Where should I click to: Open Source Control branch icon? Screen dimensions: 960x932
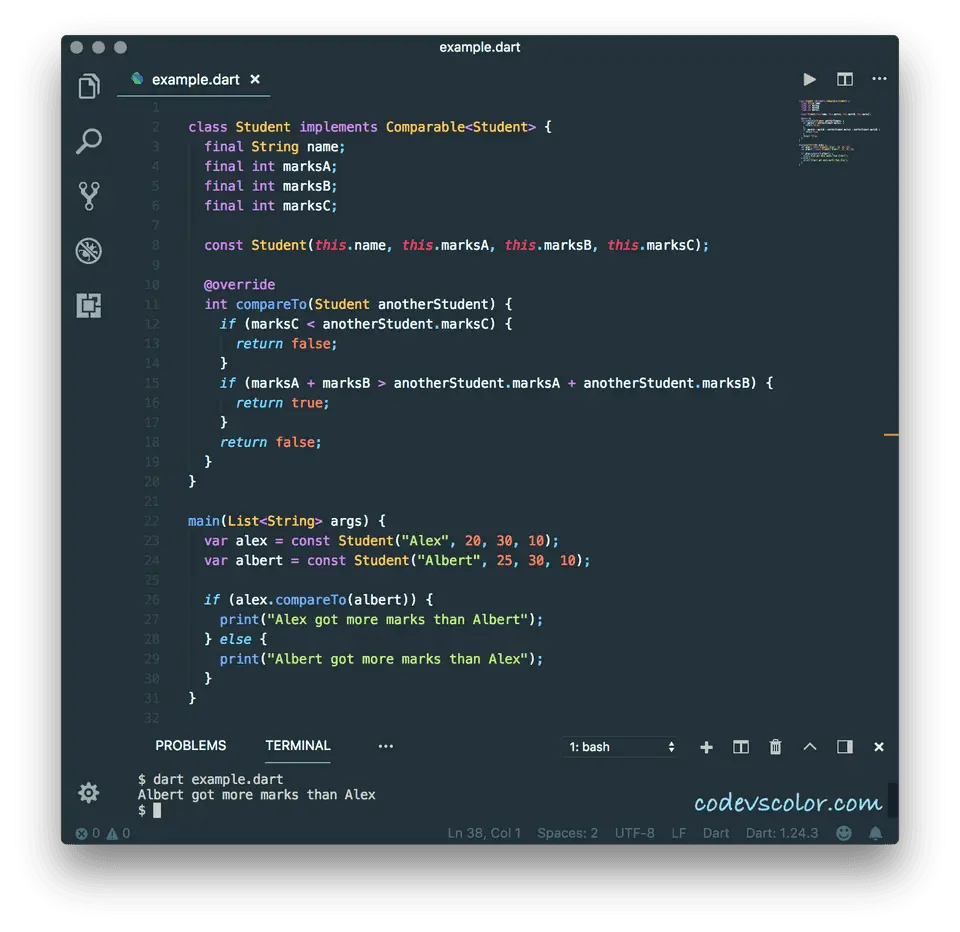89,196
